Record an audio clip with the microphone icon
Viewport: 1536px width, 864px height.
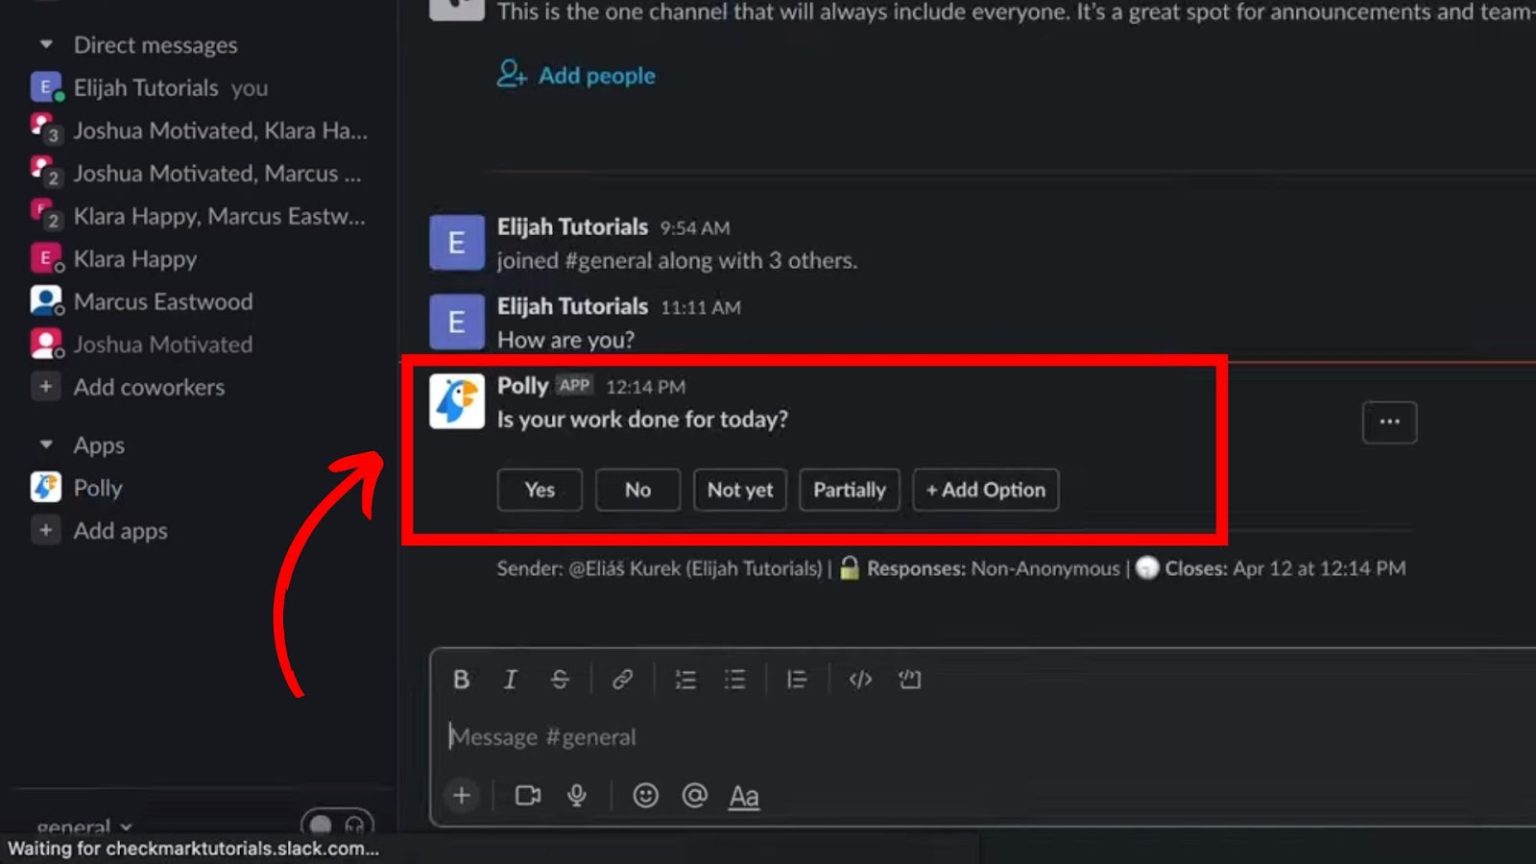(x=578, y=796)
